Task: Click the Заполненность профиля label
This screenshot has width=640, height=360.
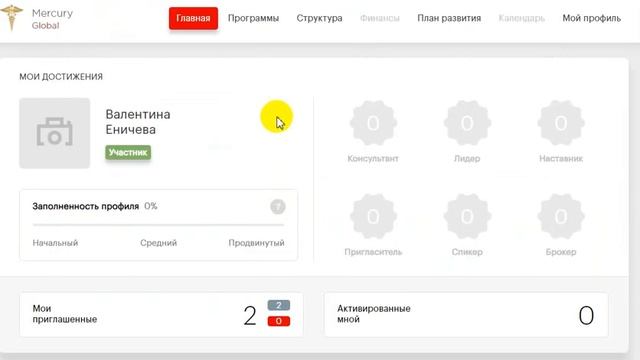Action: pyautogui.click(x=86, y=206)
